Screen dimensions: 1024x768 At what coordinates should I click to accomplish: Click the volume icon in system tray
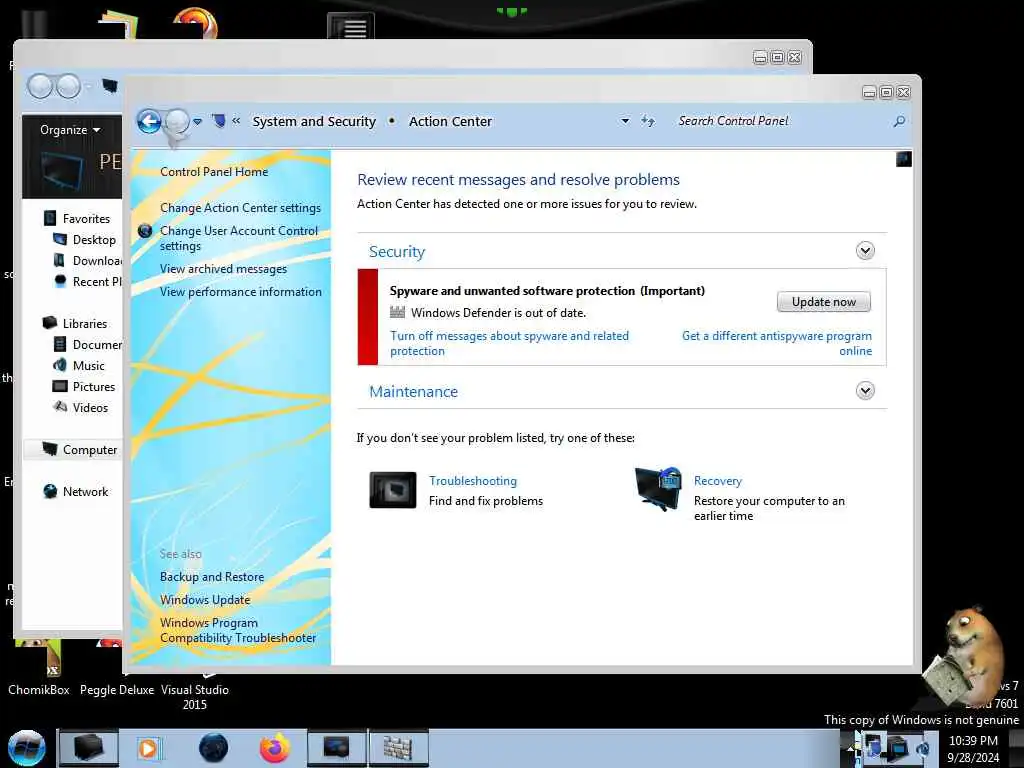[x=923, y=748]
